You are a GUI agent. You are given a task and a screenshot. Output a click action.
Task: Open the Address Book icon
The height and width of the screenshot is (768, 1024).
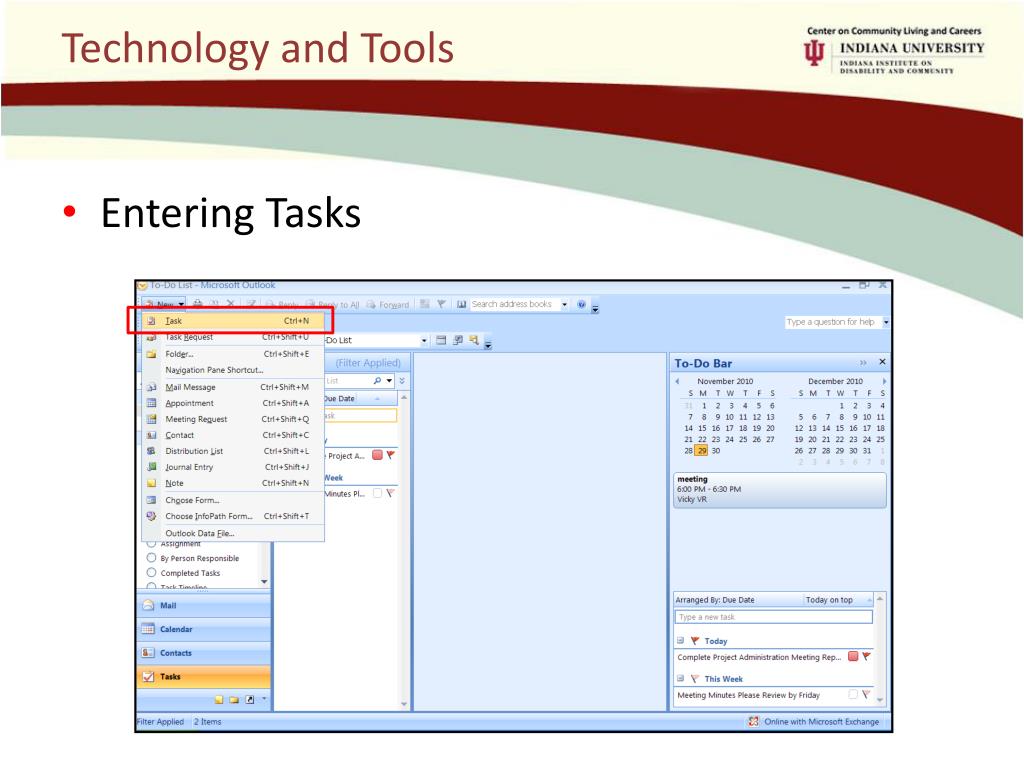[x=461, y=304]
